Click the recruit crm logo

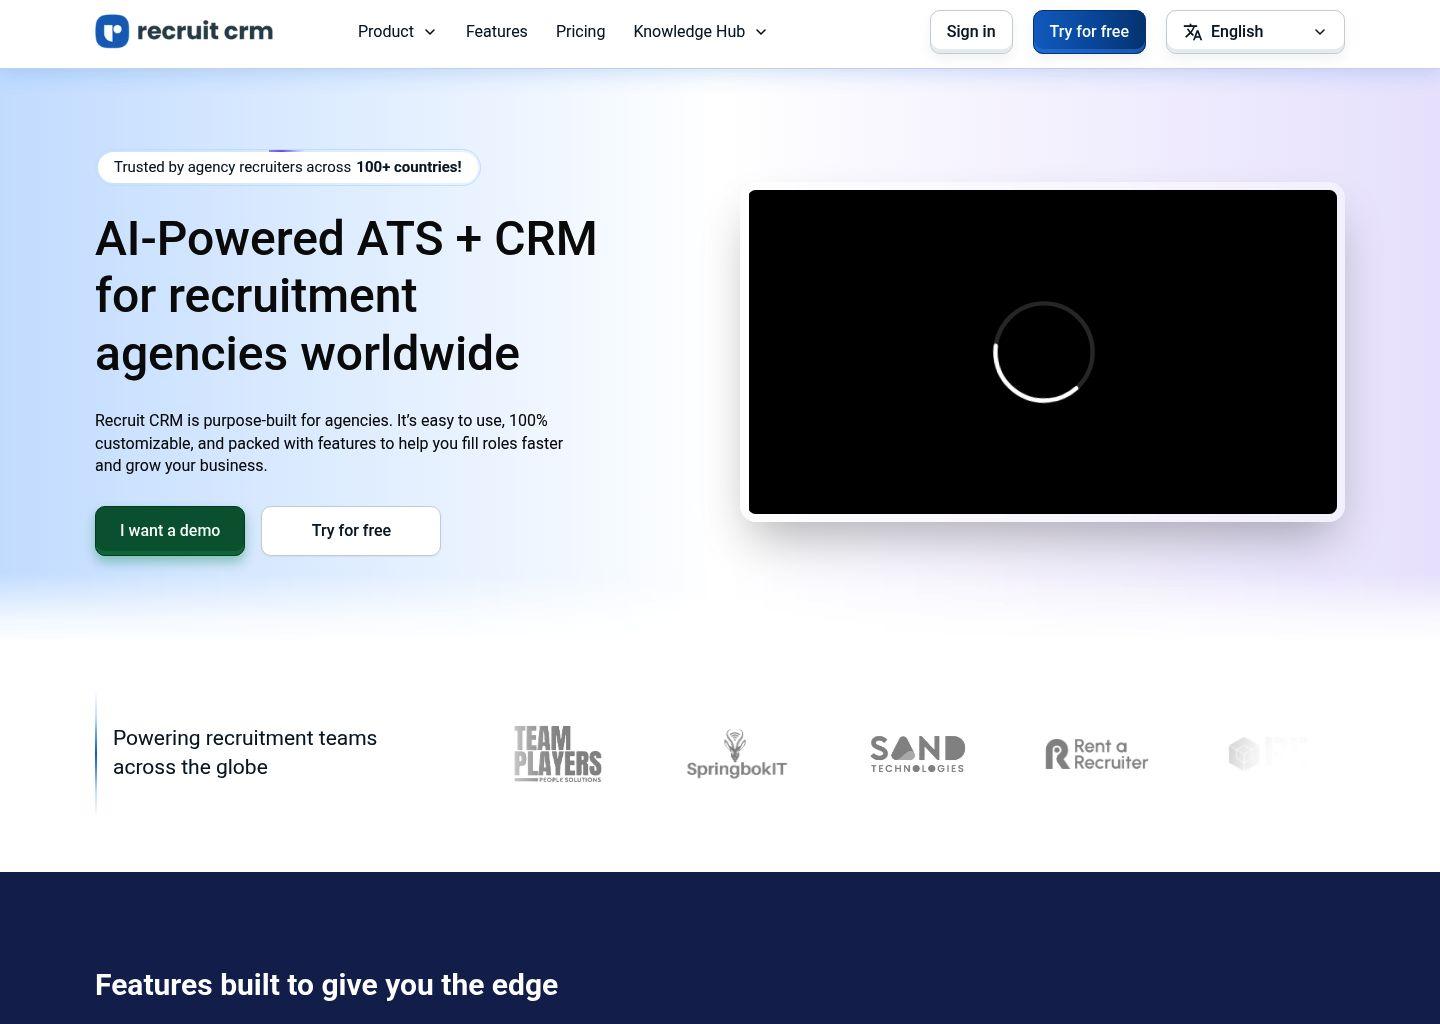[184, 31]
